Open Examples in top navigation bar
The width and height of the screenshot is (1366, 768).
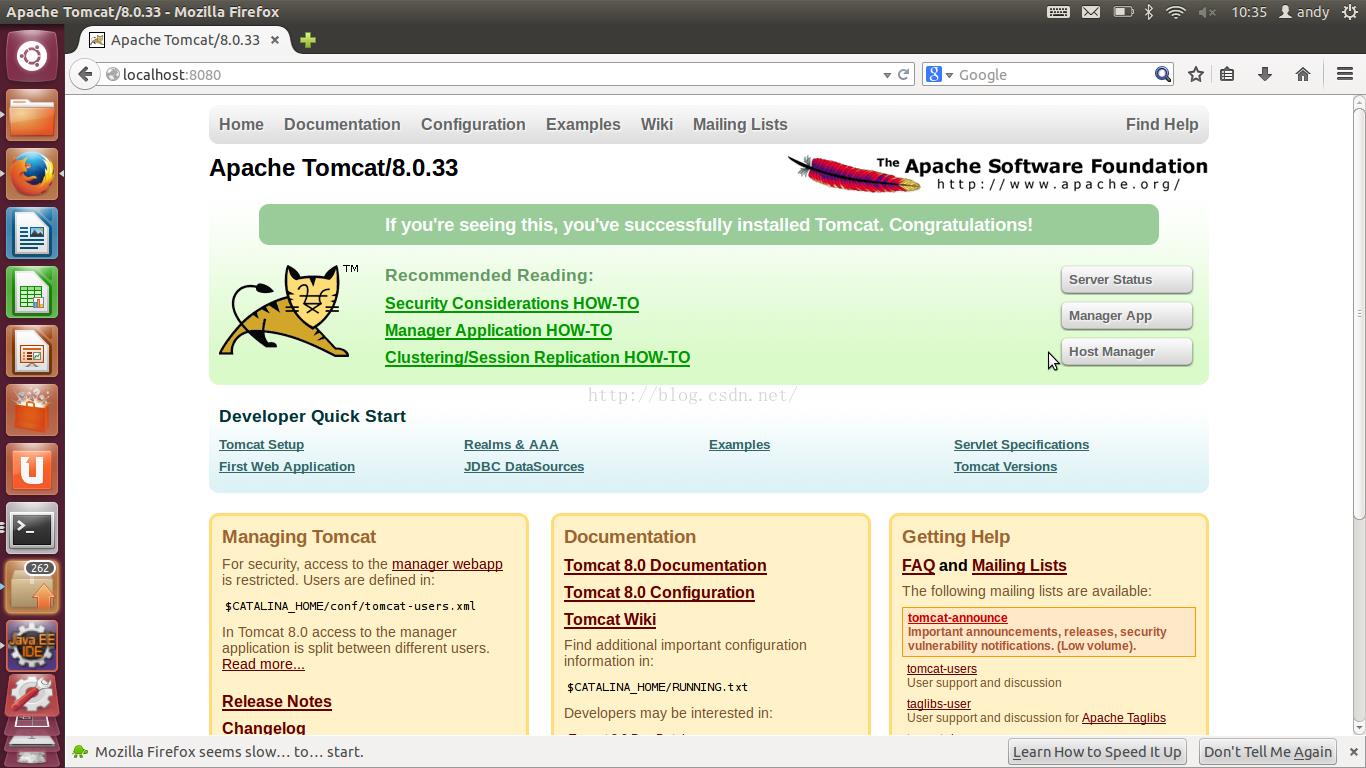(583, 124)
